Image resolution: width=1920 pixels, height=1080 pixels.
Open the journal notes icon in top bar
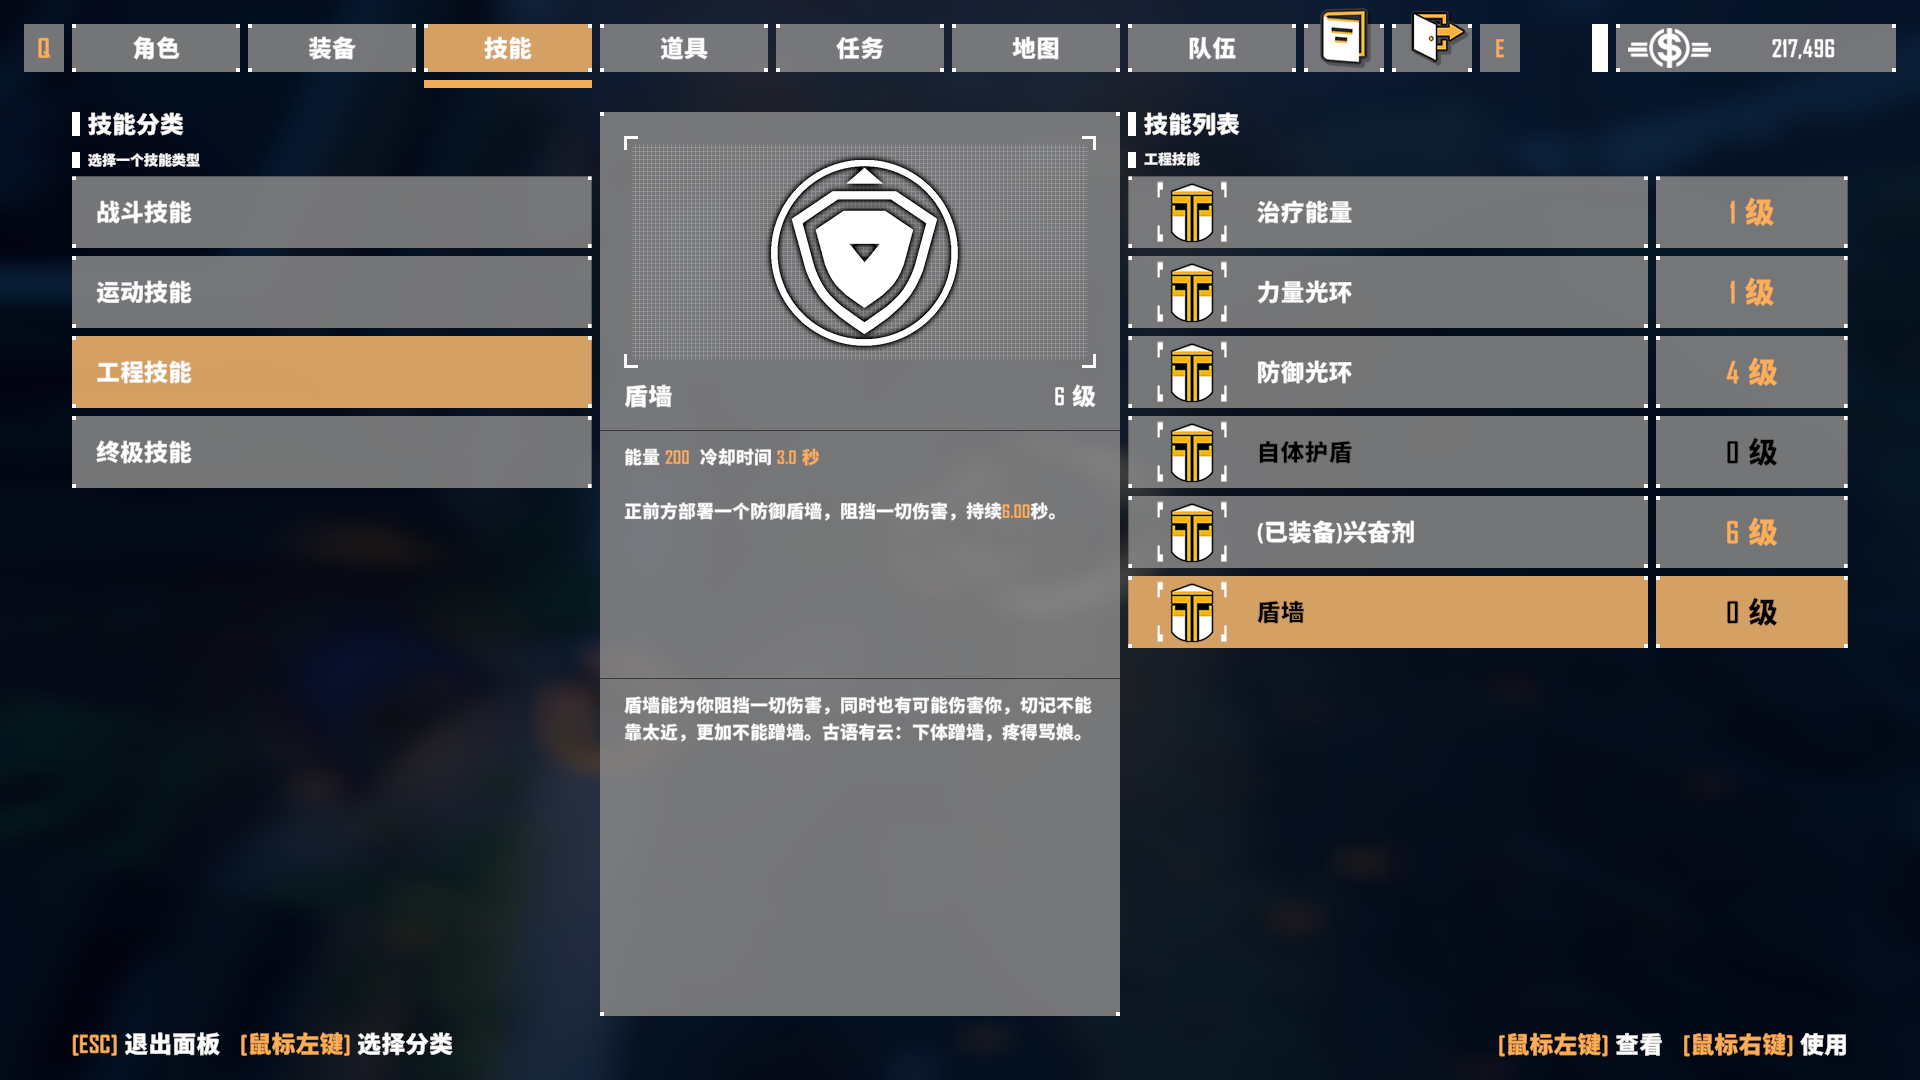tap(1343, 40)
